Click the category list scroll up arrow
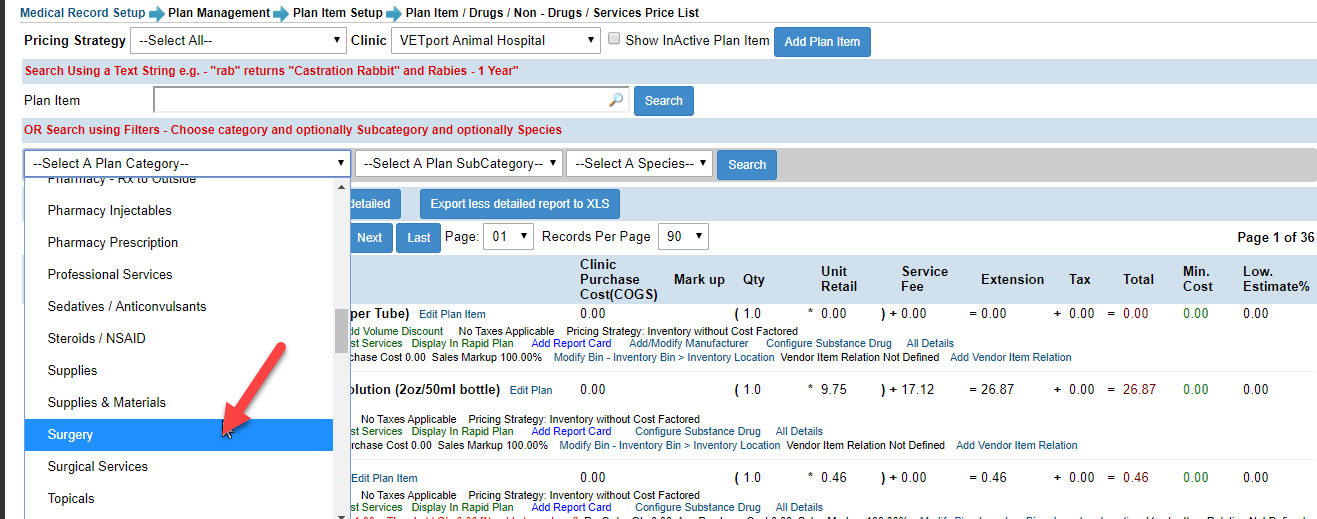Screen dimensions: 1317x519 (341, 187)
